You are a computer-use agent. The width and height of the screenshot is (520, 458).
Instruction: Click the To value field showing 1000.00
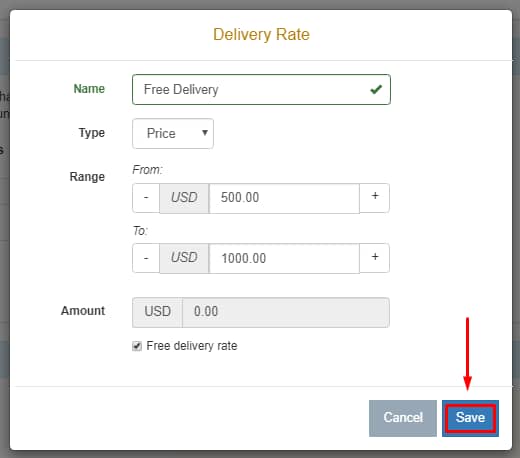click(284, 258)
